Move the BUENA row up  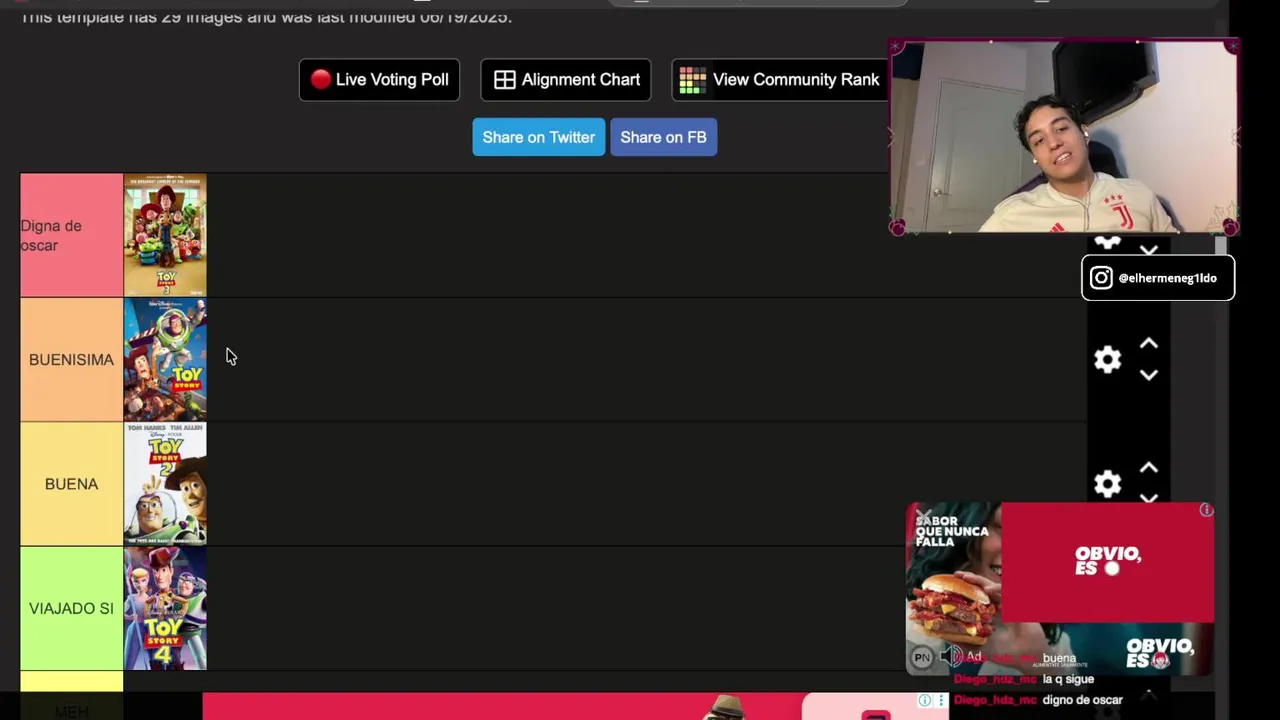[x=1149, y=468]
